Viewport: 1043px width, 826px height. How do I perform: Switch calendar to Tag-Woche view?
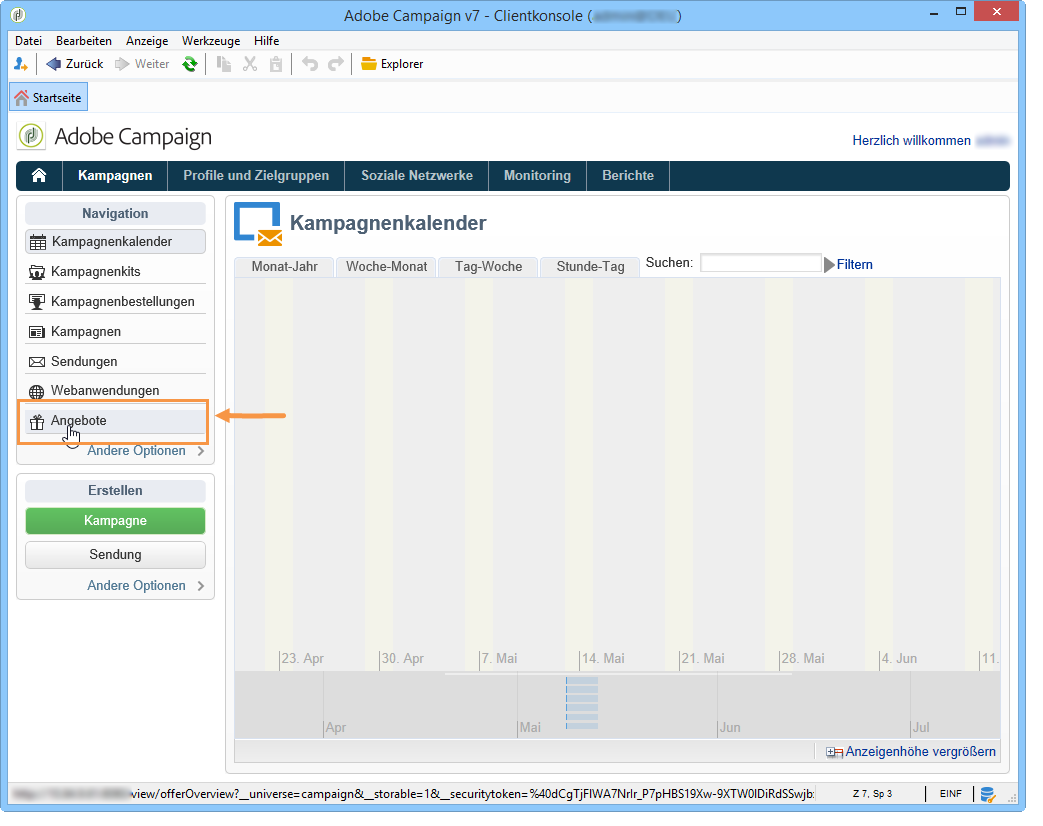[488, 267]
